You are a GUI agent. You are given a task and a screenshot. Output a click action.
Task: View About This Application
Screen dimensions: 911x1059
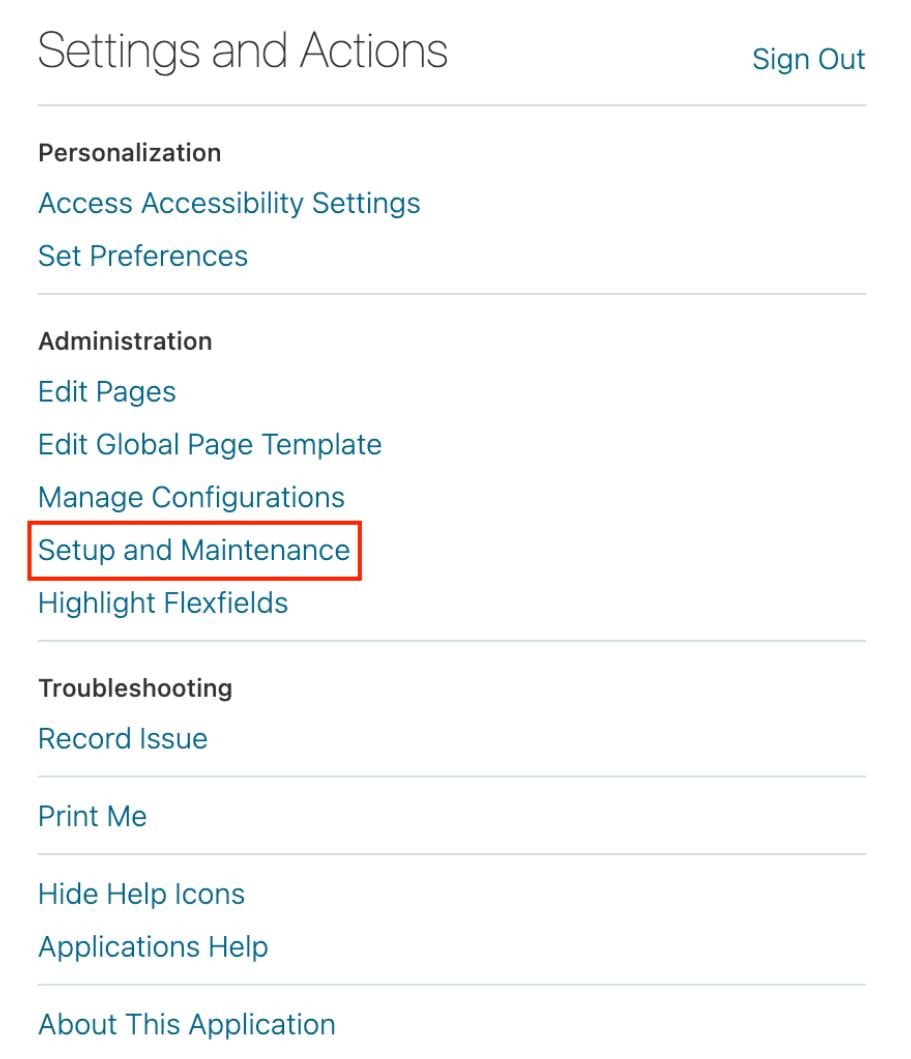point(187,1024)
